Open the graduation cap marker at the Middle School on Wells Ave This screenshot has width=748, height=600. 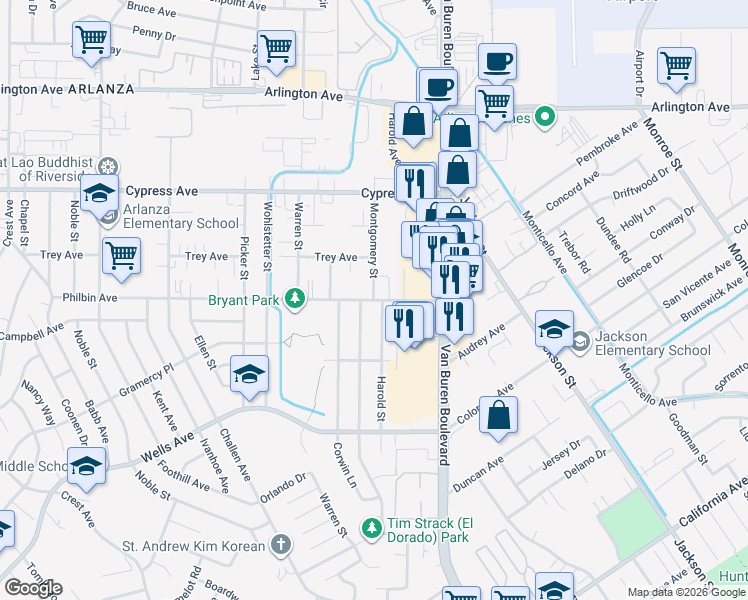point(86,467)
